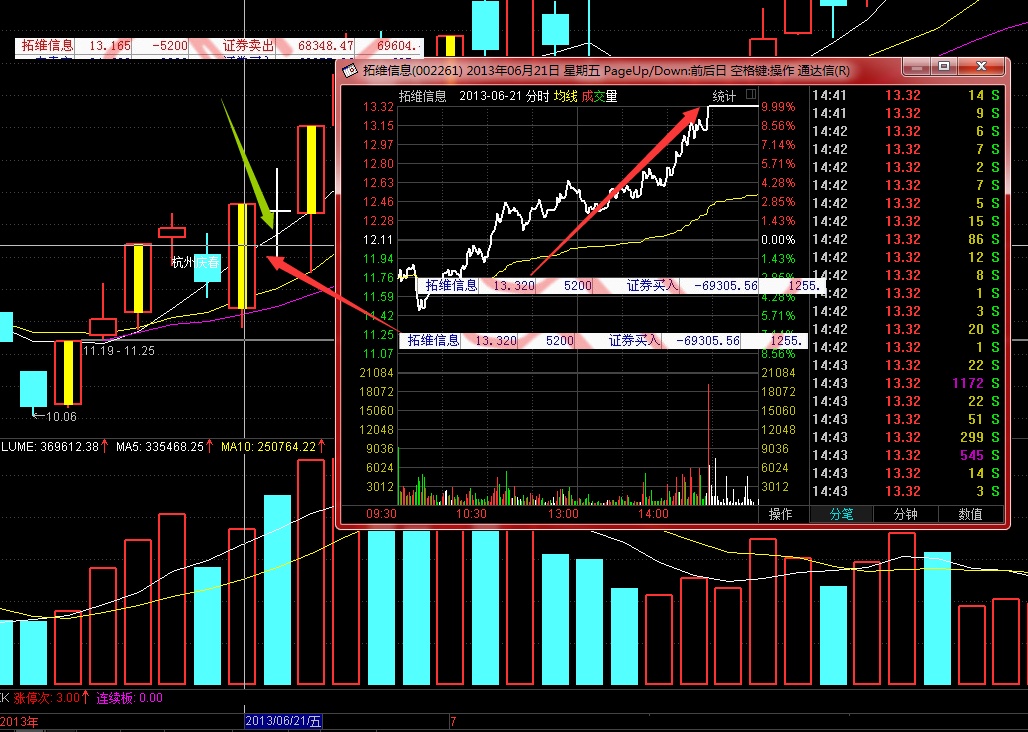Click the 2013年 year label on timeline
The image size is (1028, 732).
click(20, 721)
